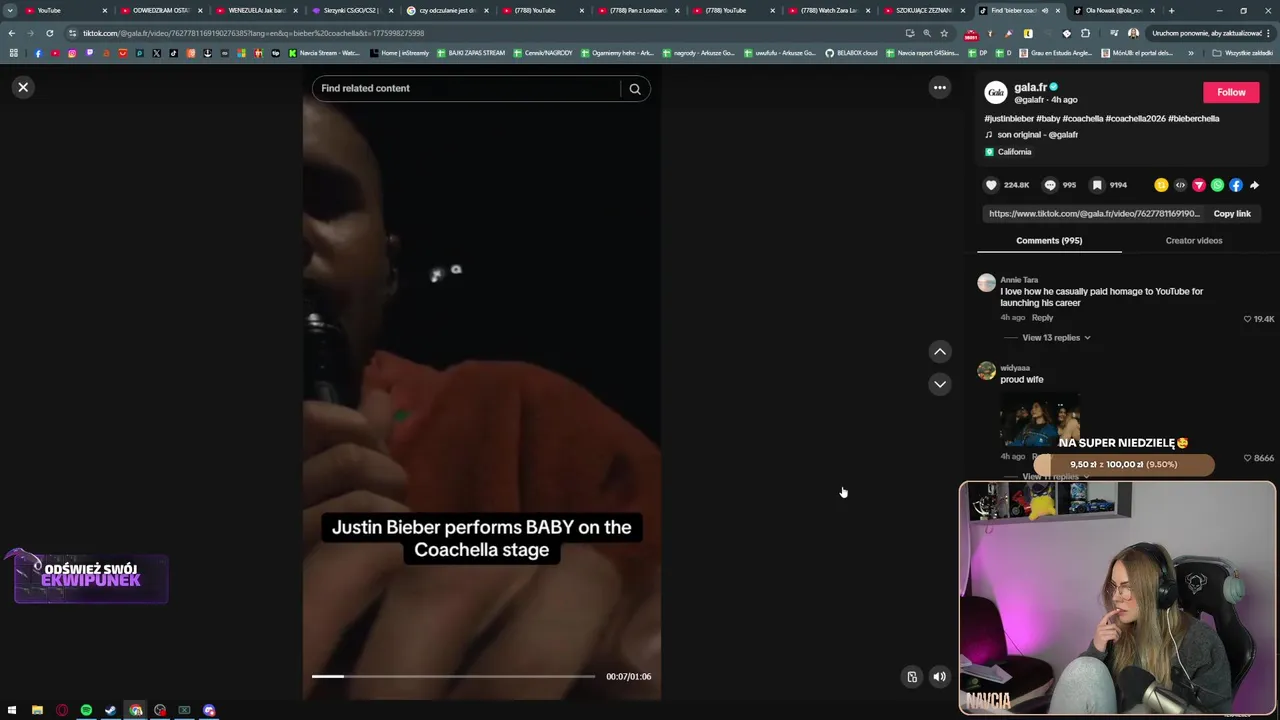Open the BAJKI ZAPAS STREAM bookmark
The width and height of the screenshot is (1280, 720).
[x=470, y=53]
